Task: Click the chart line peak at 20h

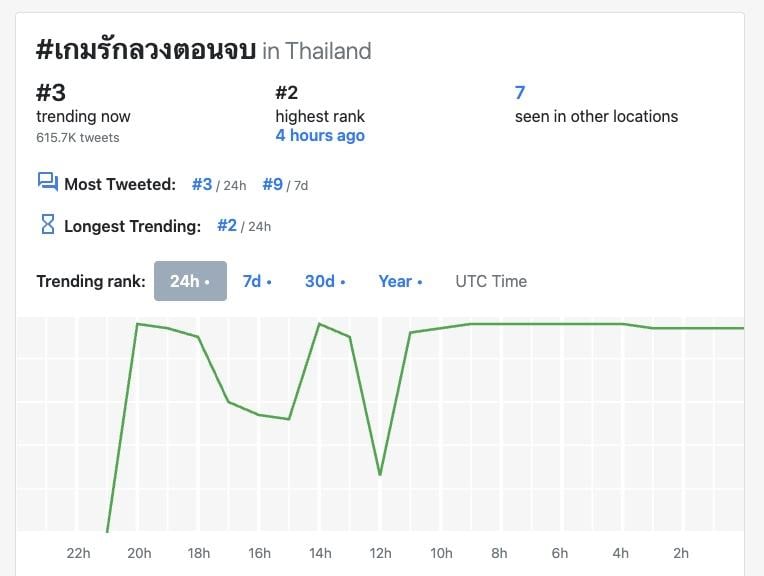Action: (137, 324)
